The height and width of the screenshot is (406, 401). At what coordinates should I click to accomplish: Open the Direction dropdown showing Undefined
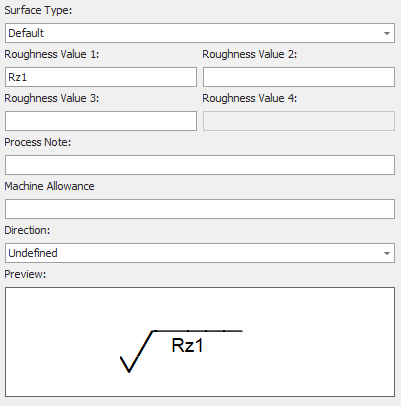click(200, 253)
